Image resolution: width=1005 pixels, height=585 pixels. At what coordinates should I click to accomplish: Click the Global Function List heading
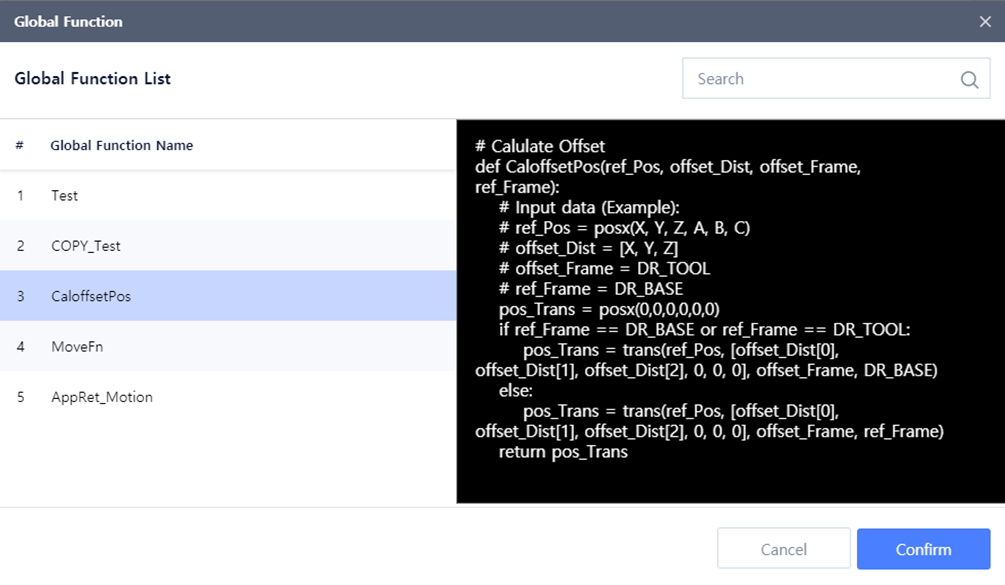pyautogui.click(x=92, y=79)
